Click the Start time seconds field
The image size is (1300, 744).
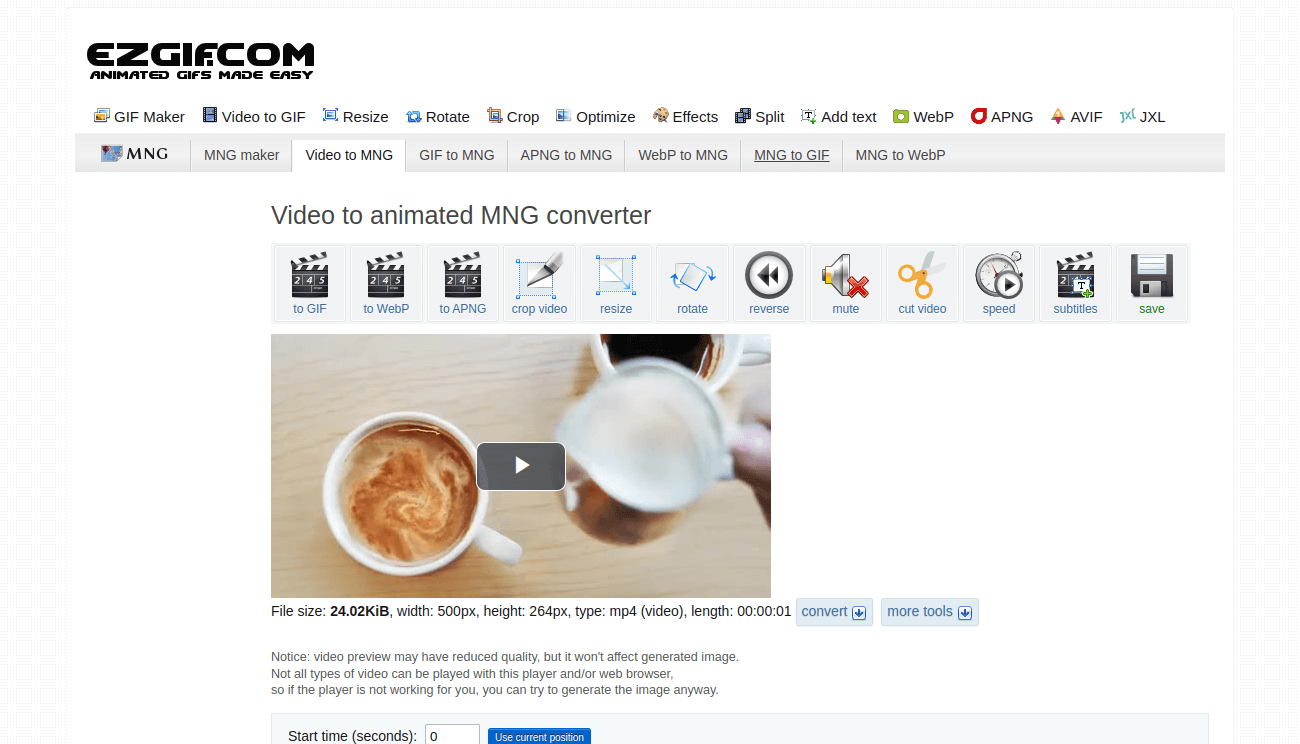pyautogui.click(x=452, y=736)
